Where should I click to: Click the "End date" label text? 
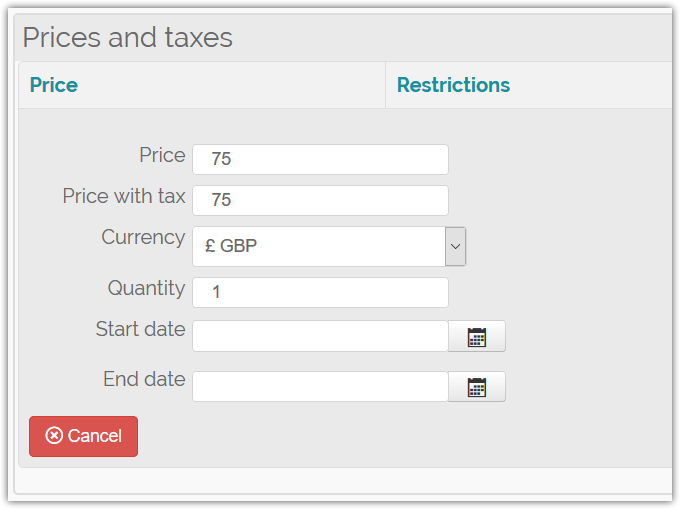pos(144,379)
